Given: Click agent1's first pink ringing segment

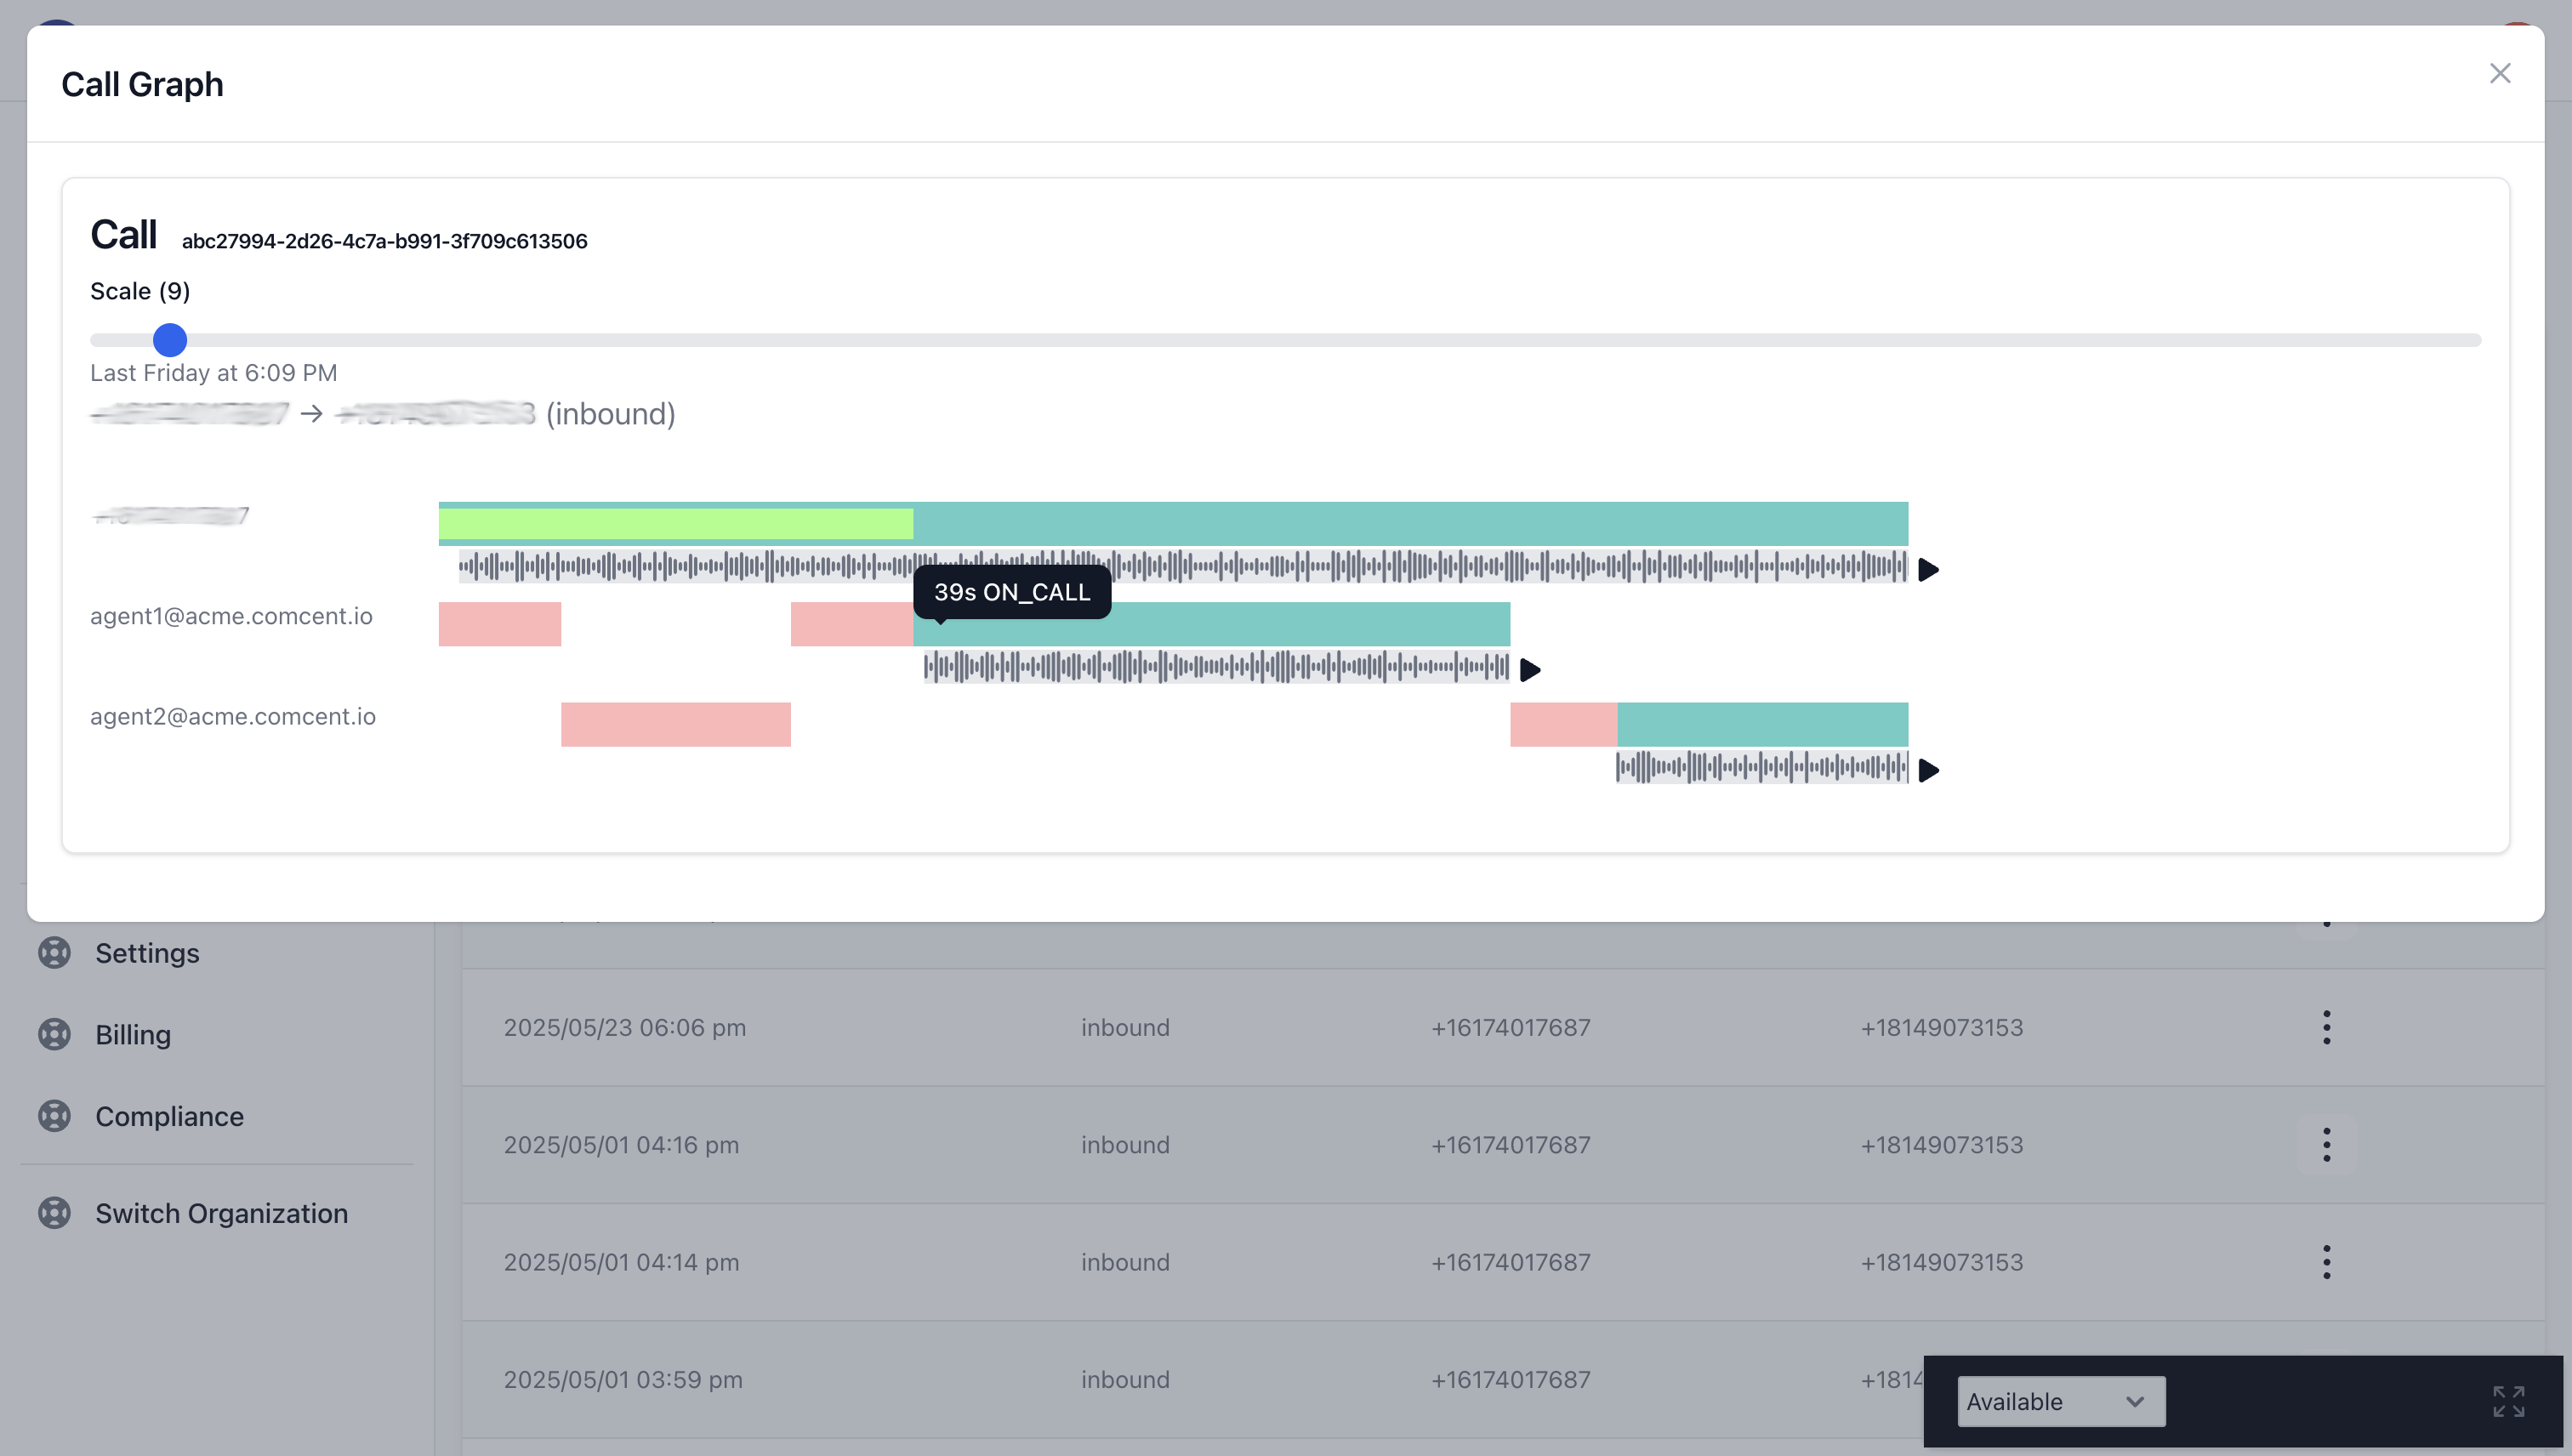Looking at the screenshot, I should point(499,624).
